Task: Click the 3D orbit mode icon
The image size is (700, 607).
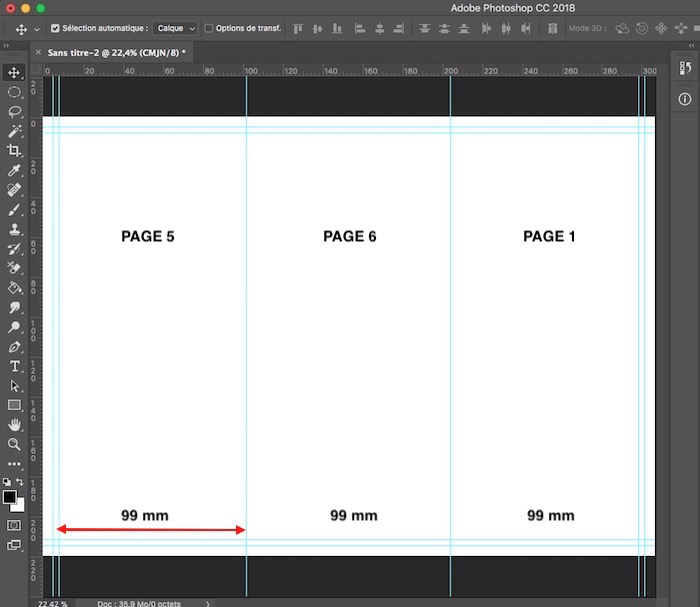Action: pyautogui.click(x=622, y=29)
